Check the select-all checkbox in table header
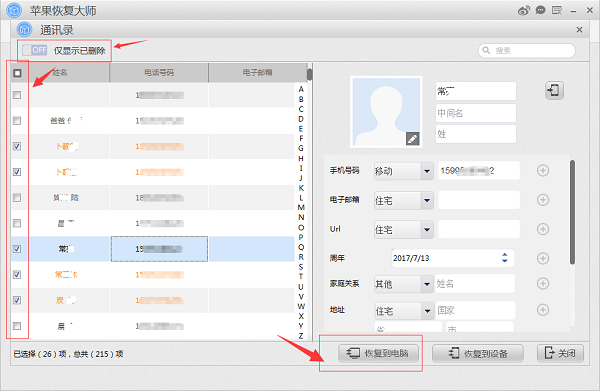Image resolution: width=600 pixels, height=391 pixels. click(17, 73)
